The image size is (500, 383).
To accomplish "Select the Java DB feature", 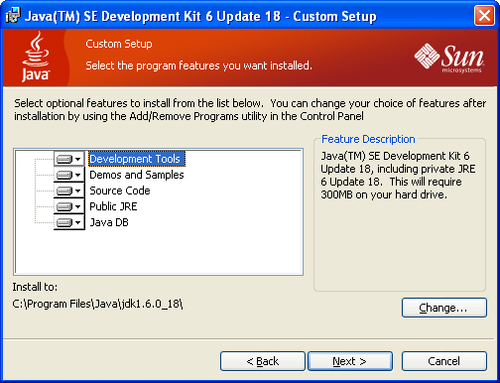I will click(x=109, y=222).
